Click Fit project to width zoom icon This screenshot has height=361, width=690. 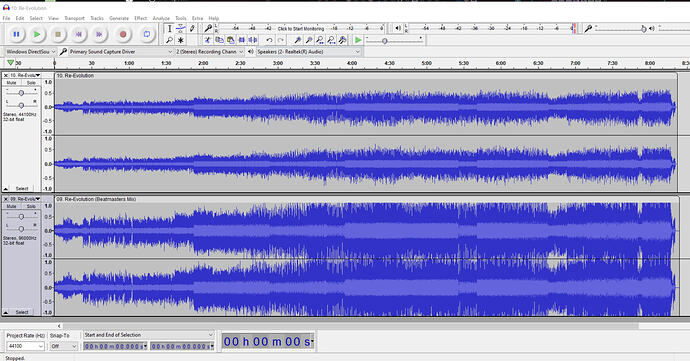331,40
